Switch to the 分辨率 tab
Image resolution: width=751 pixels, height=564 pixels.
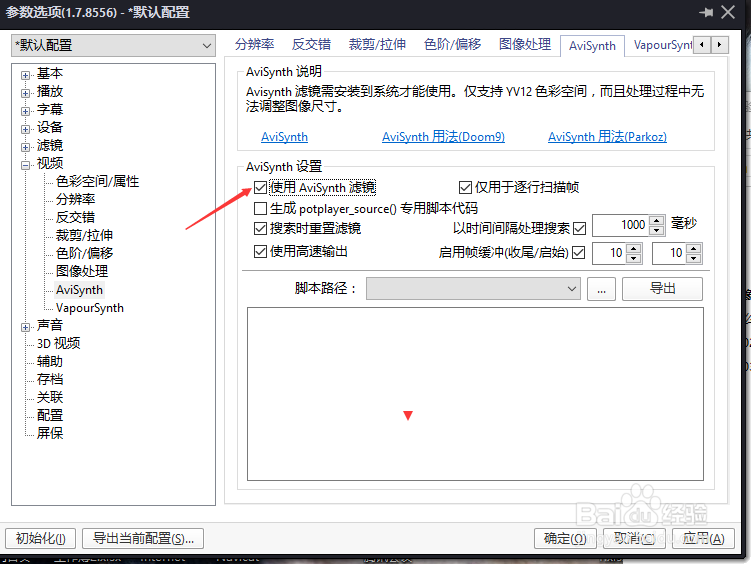pyautogui.click(x=254, y=45)
